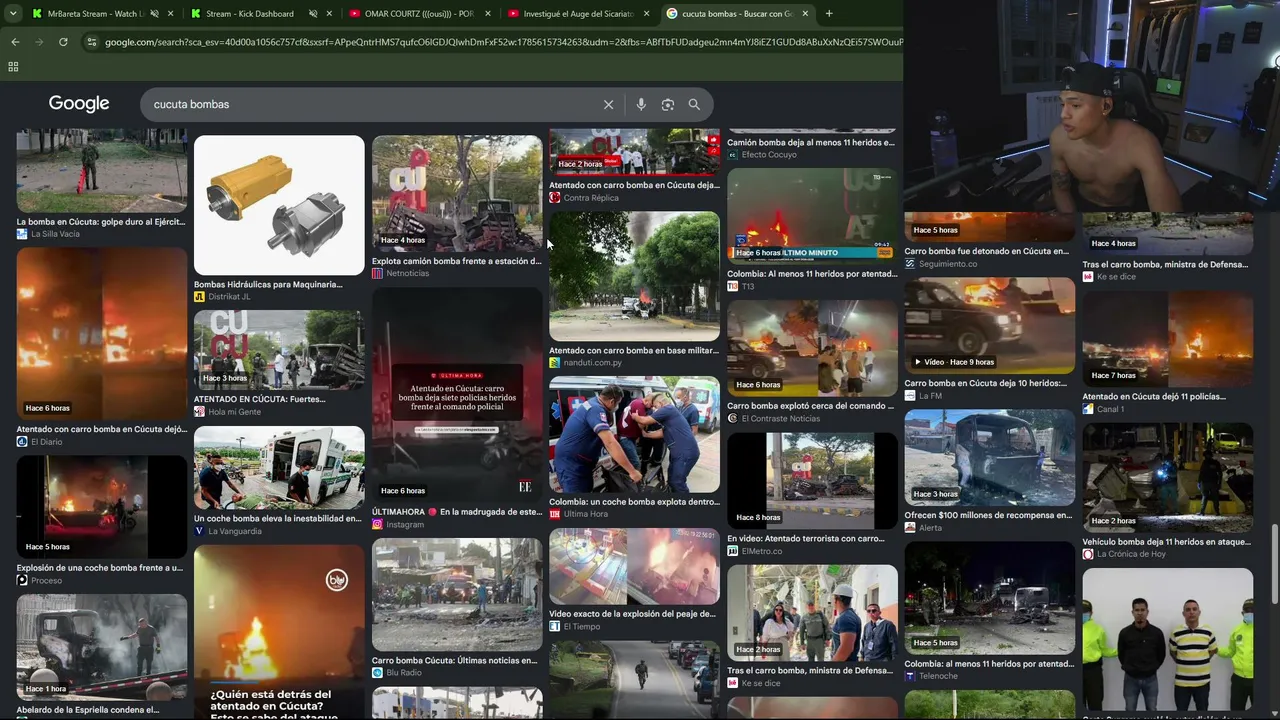Click the Instagram source icon
Image resolution: width=1280 pixels, height=720 pixels.
377,525
